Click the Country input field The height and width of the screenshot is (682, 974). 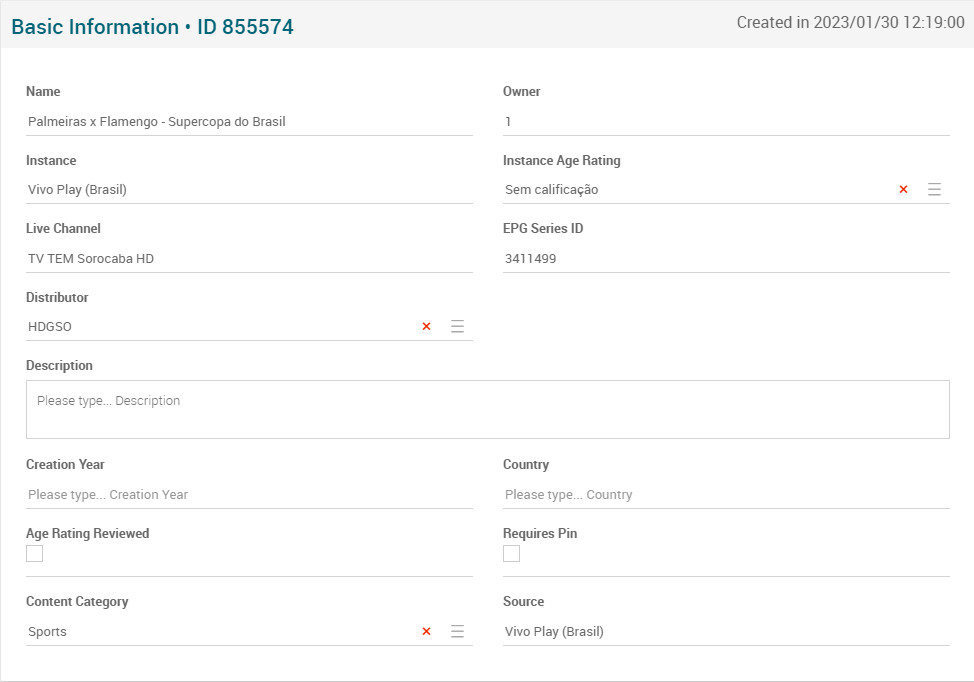tap(725, 495)
